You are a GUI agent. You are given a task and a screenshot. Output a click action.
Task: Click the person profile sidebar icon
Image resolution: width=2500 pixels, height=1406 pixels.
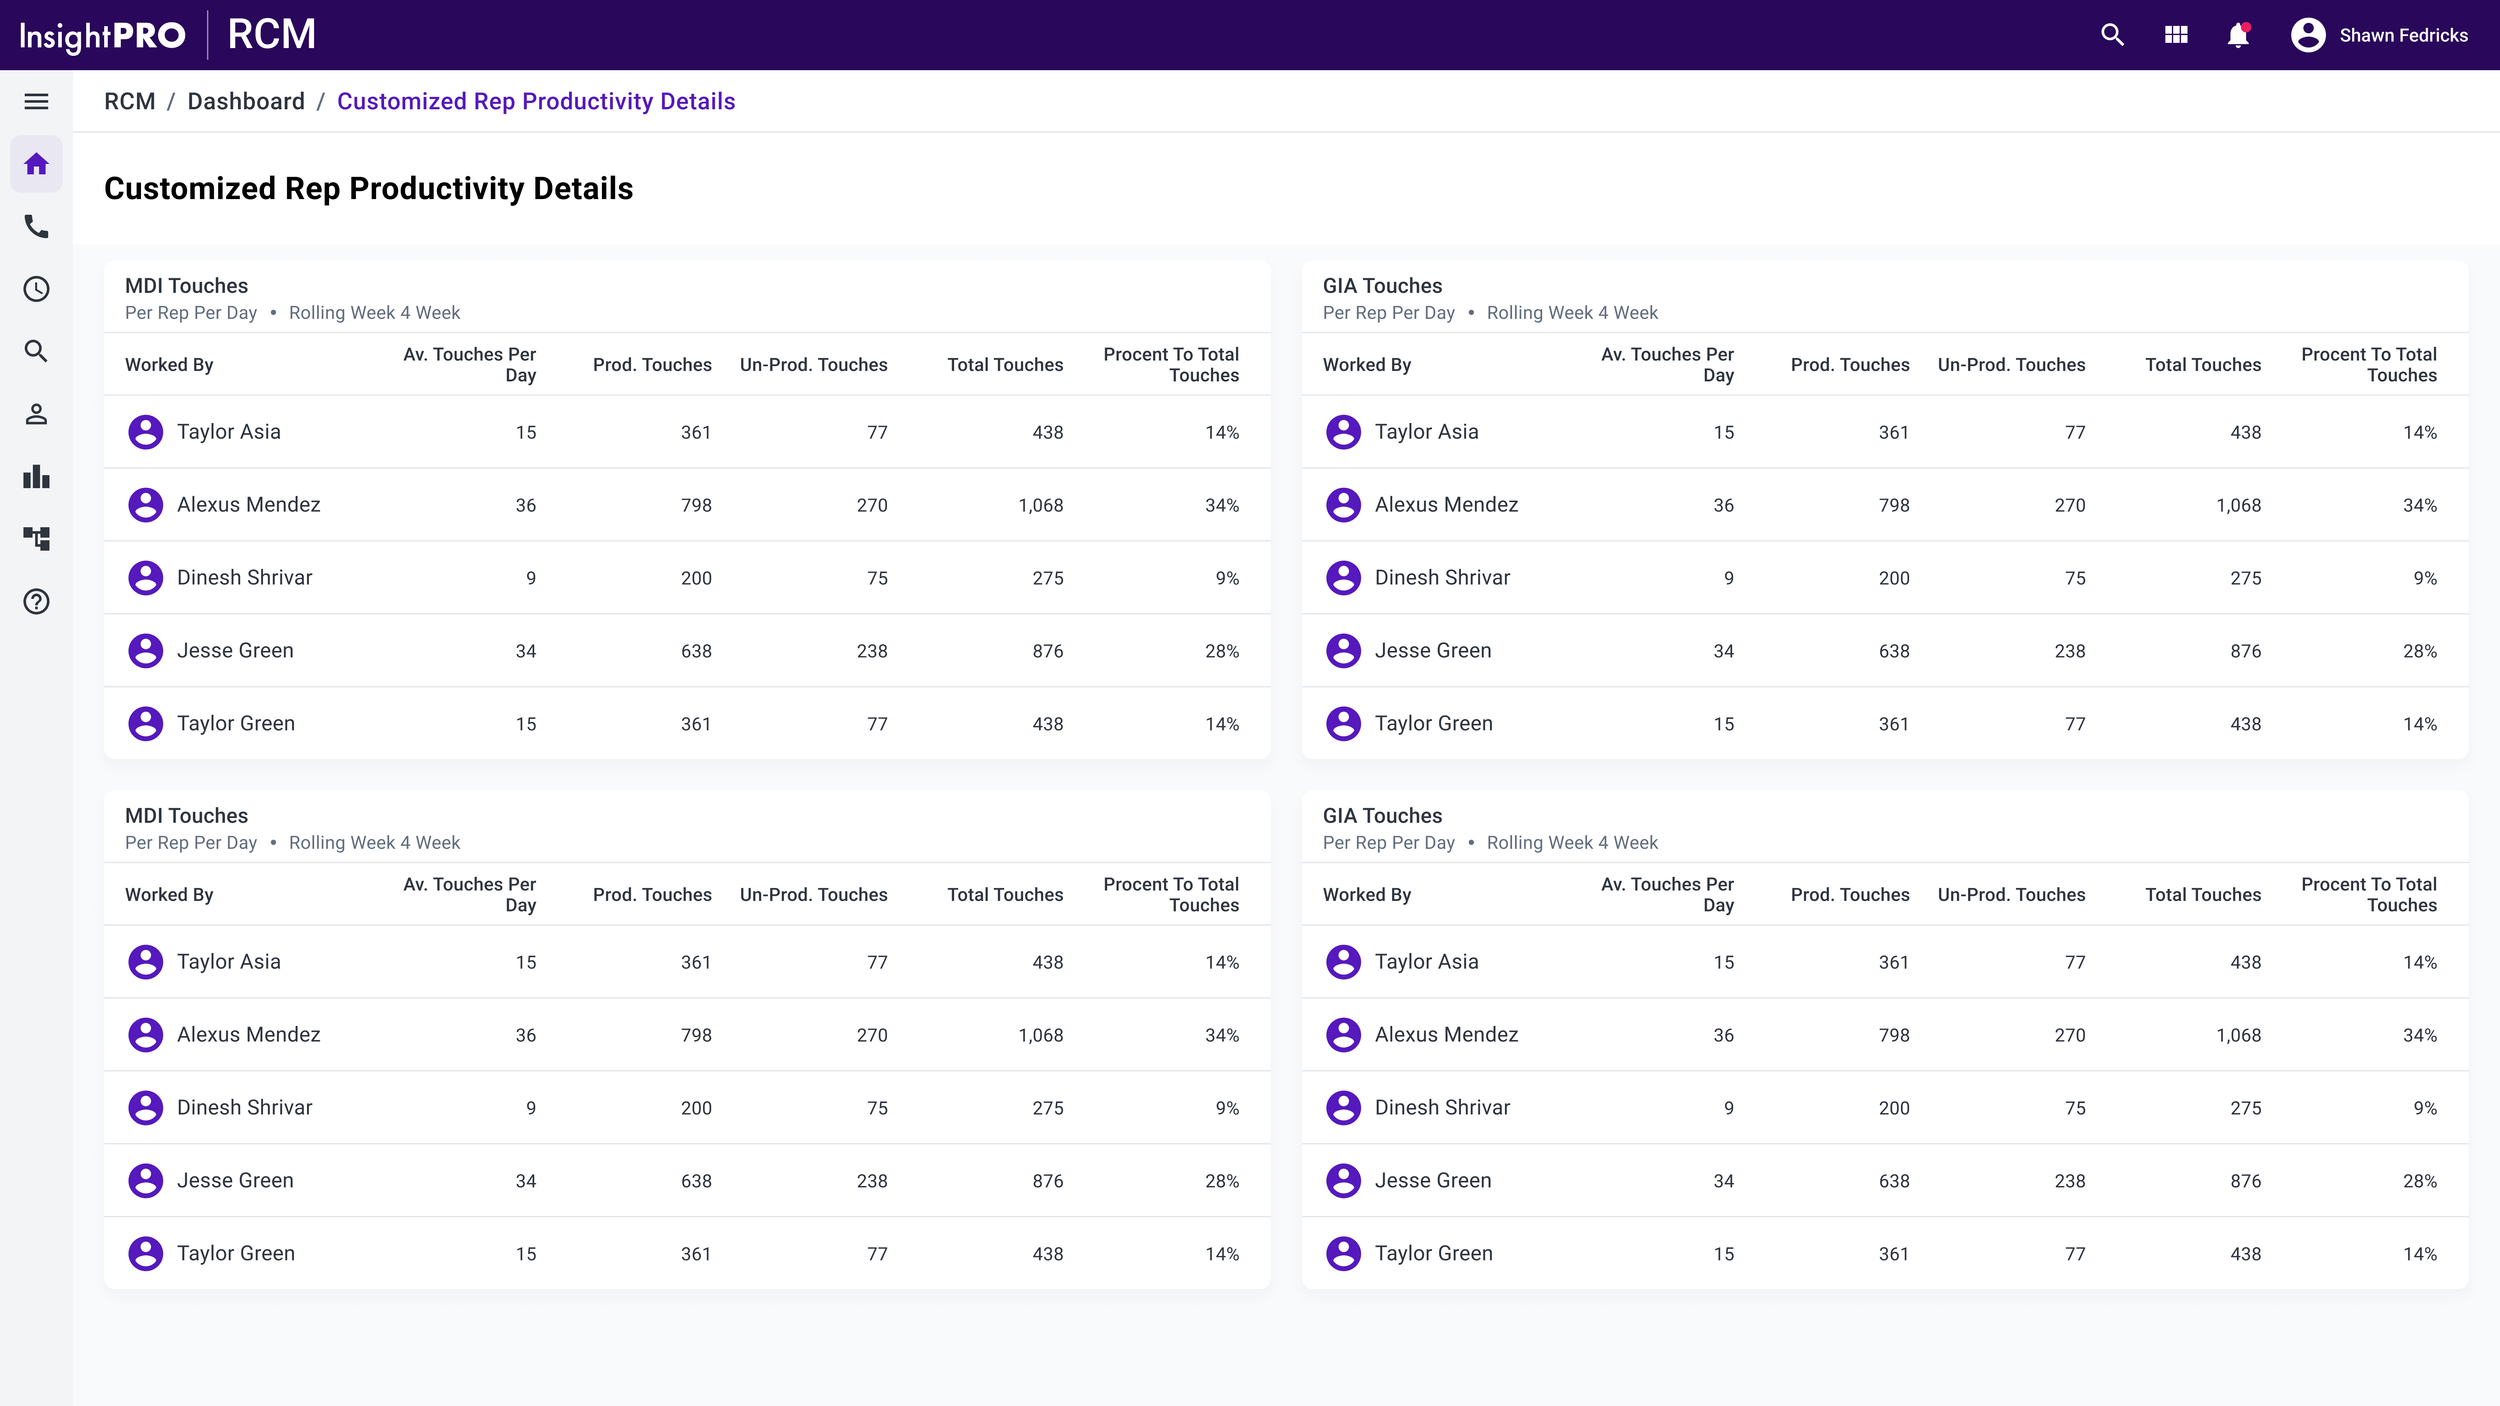coord(36,414)
